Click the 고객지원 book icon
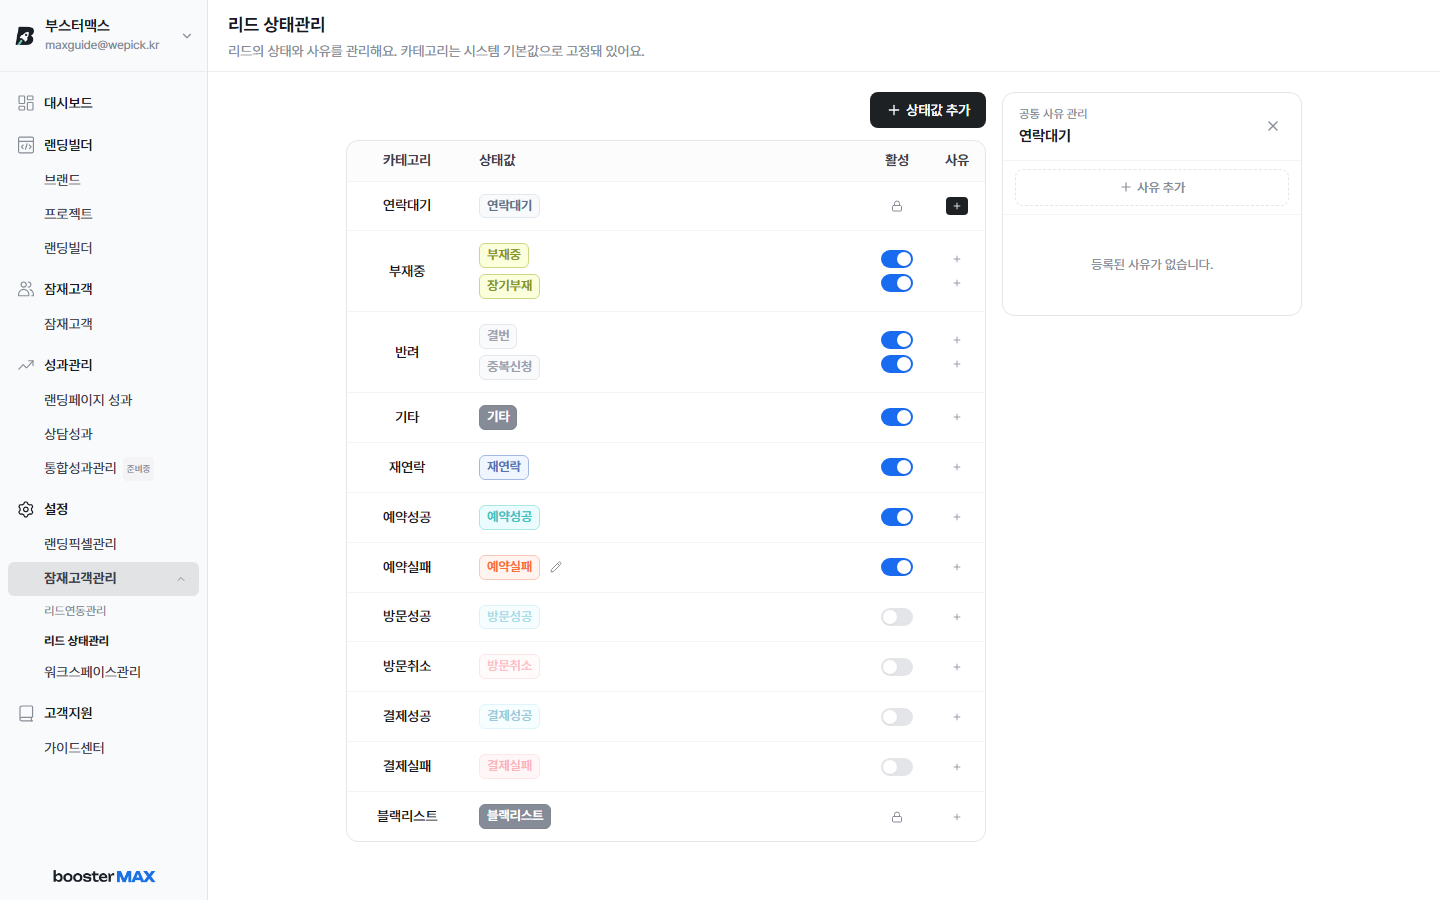Viewport: 1440px width, 900px height. tap(26, 713)
